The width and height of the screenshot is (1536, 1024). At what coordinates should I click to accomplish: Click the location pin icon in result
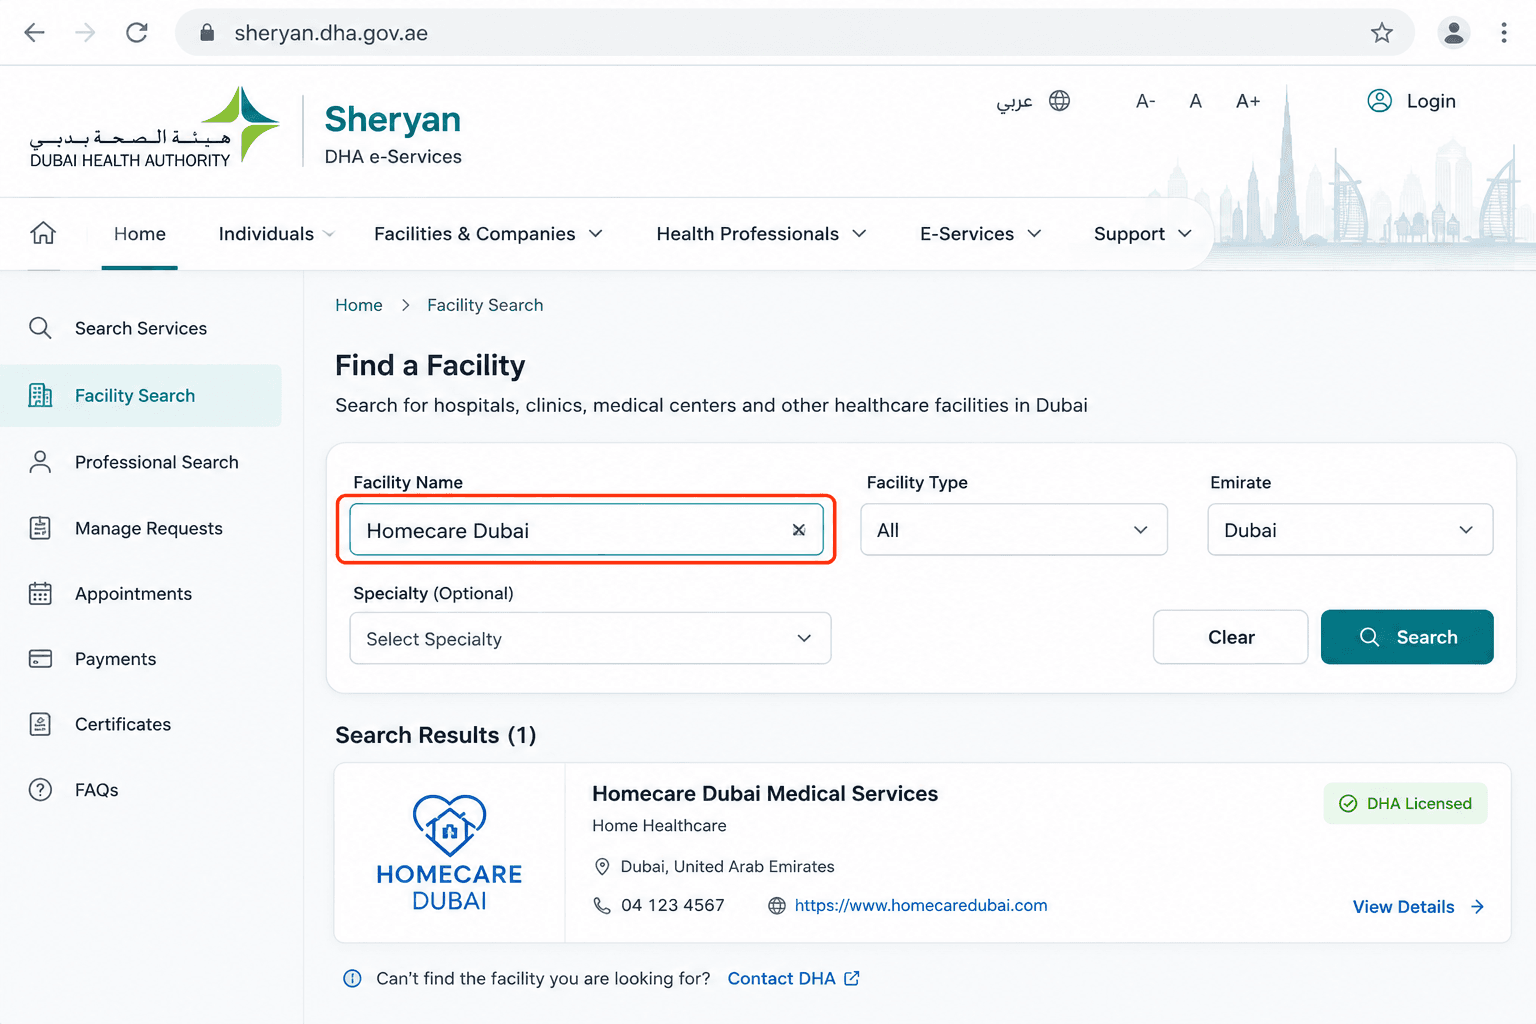point(602,866)
